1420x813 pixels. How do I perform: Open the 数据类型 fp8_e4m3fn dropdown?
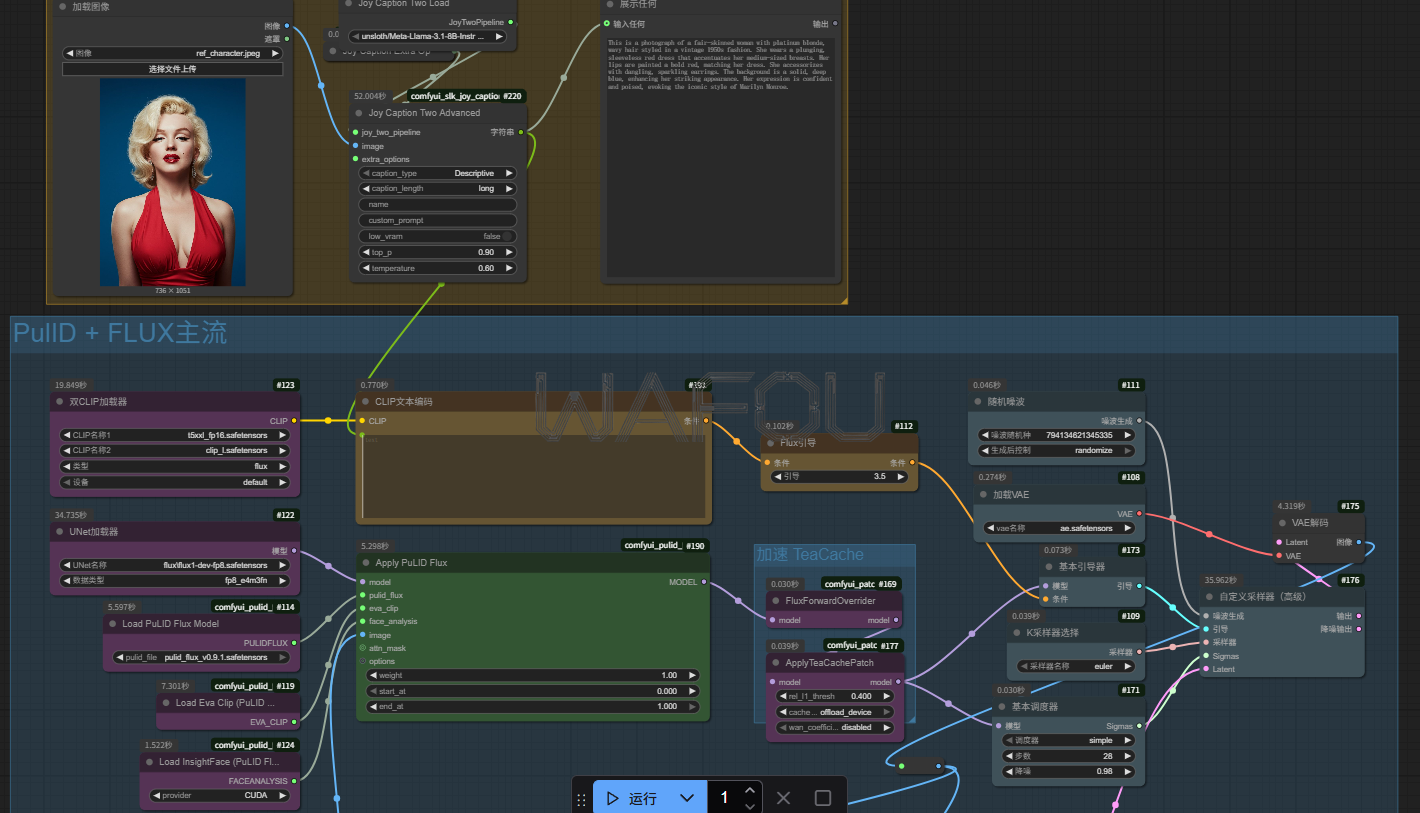coord(175,580)
